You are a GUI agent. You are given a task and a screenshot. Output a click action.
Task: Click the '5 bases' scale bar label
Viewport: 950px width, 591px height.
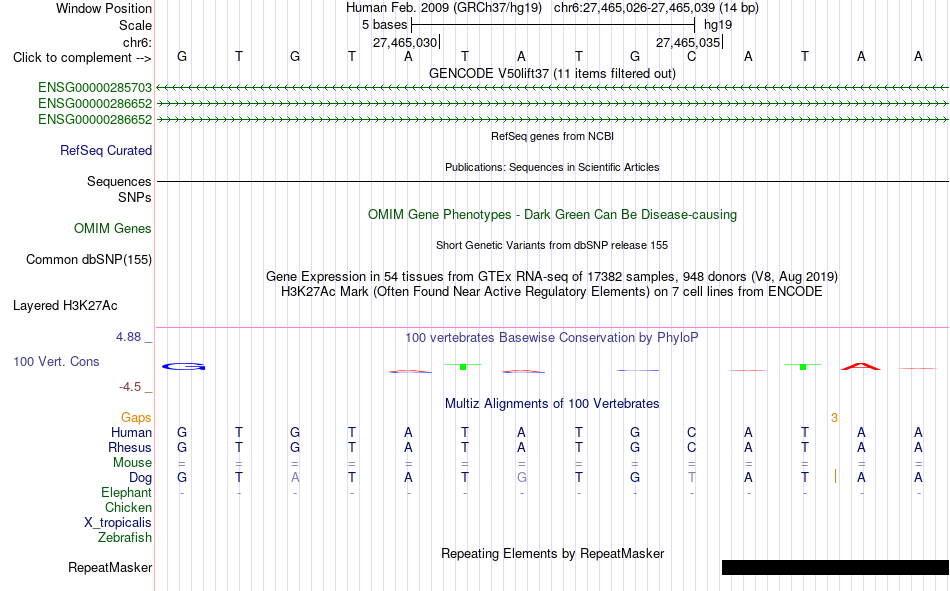click(x=385, y=25)
